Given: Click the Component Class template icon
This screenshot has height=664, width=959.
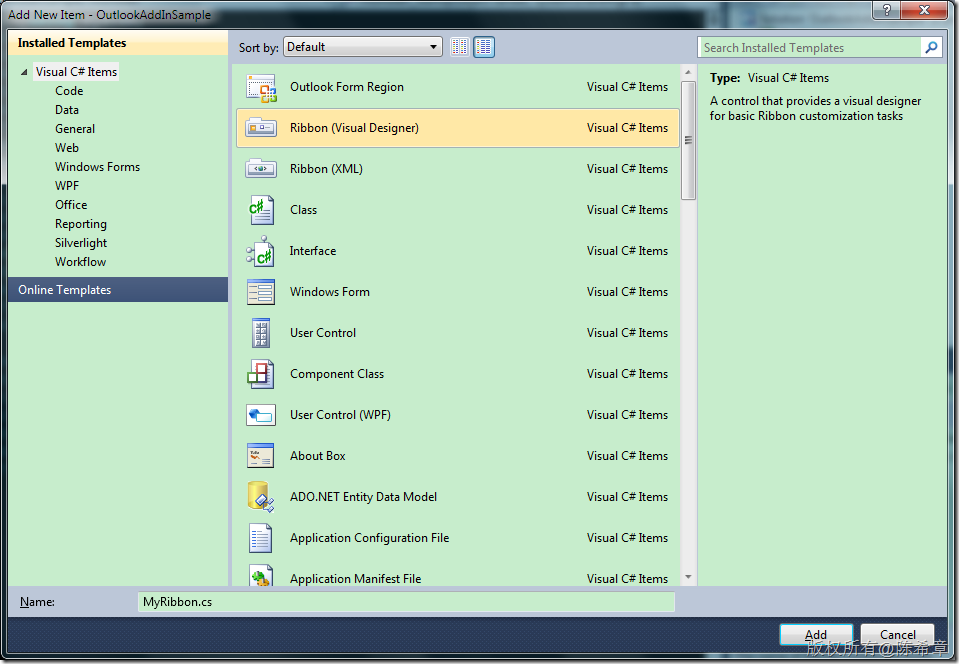Looking at the screenshot, I should pos(261,374).
